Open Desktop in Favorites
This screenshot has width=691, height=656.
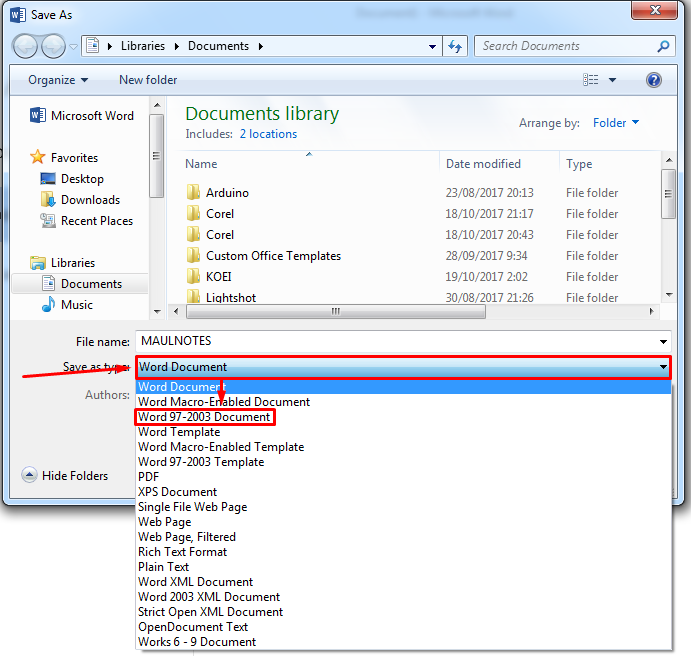pos(72,179)
